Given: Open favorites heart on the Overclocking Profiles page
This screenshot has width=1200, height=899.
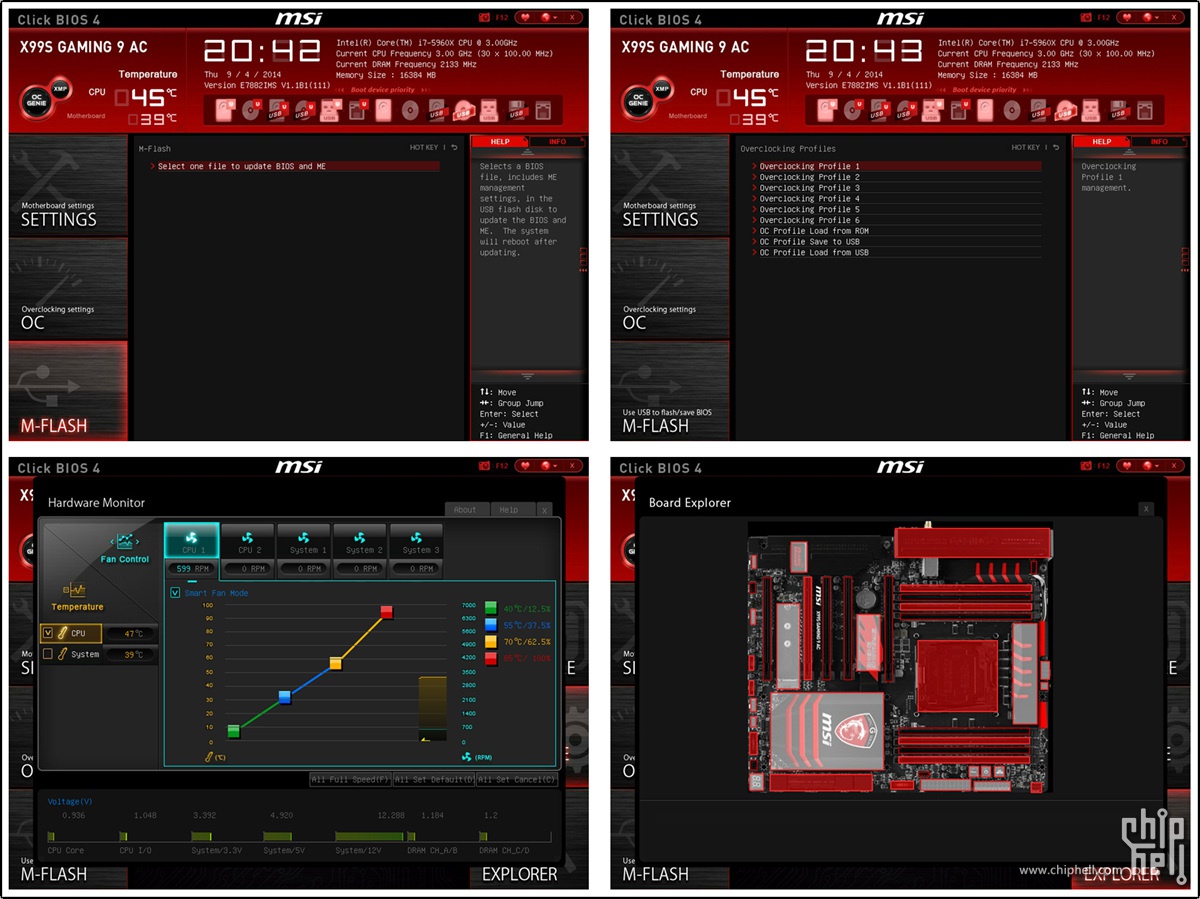Looking at the screenshot, I should 1129,17.
